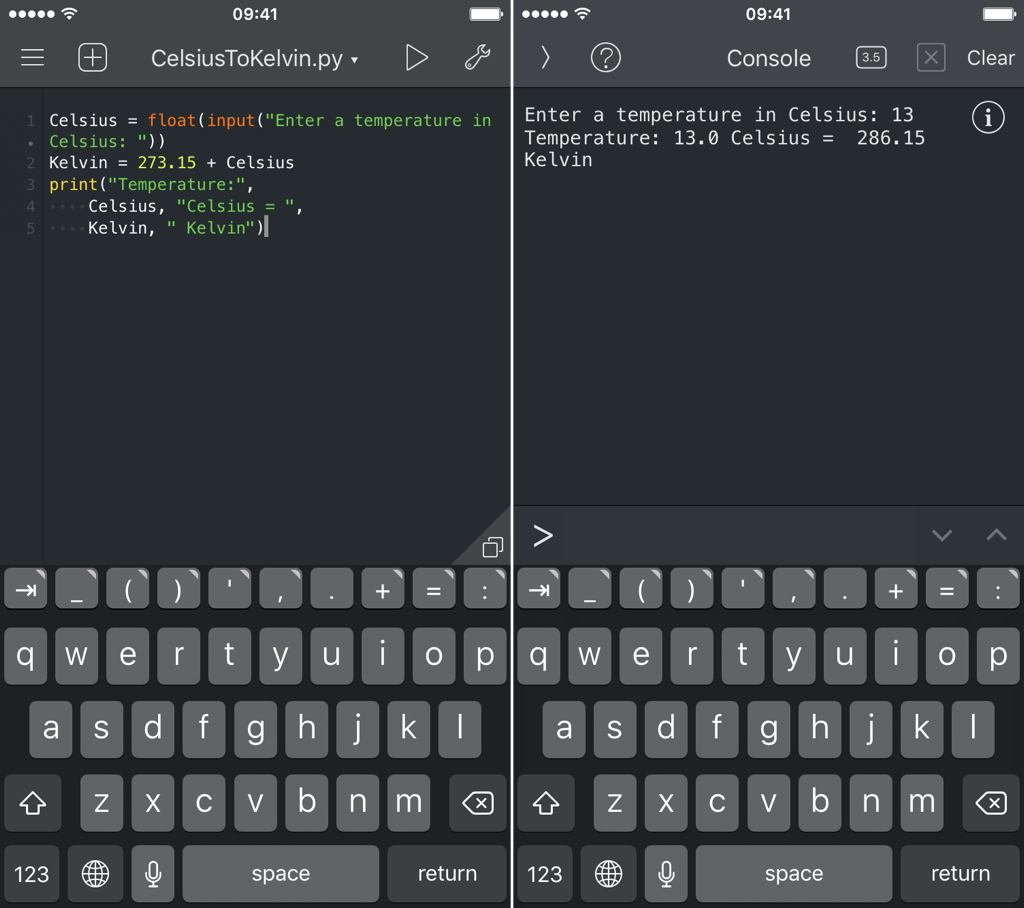The height and width of the screenshot is (908, 1024).
Task: Run the script with the play button
Action: click(416, 58)
